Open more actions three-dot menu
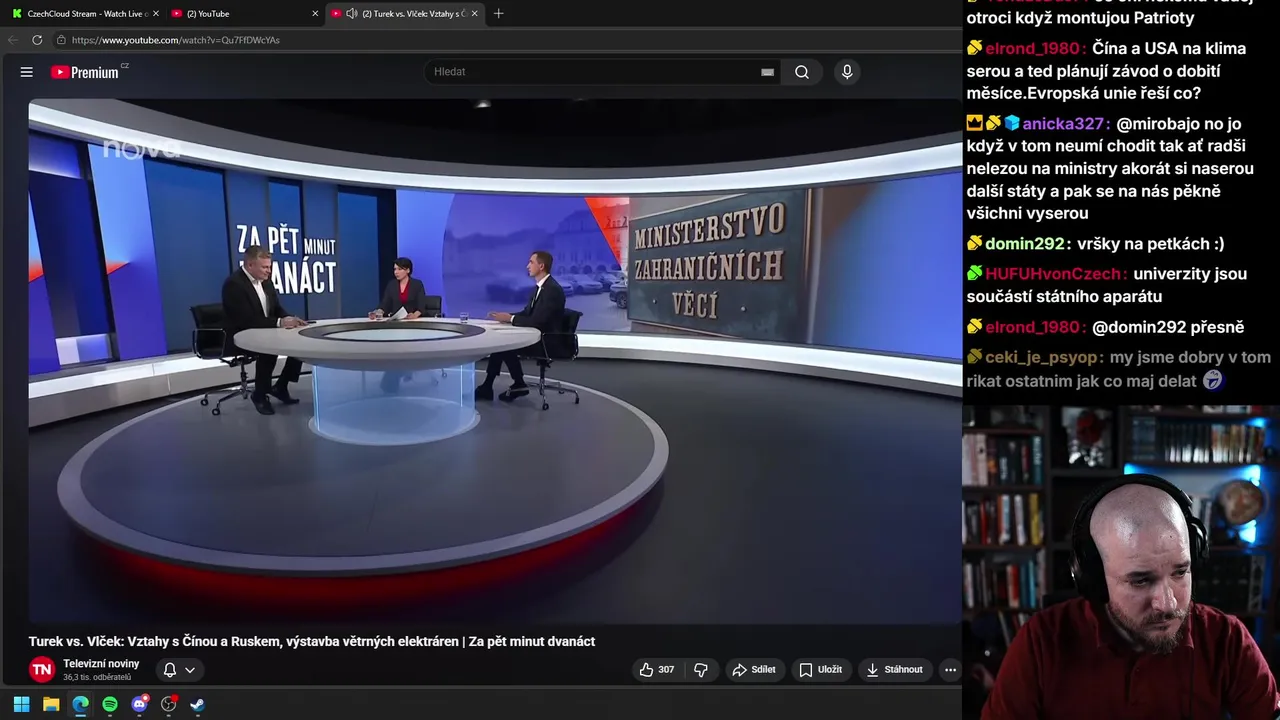 point(950,669)
